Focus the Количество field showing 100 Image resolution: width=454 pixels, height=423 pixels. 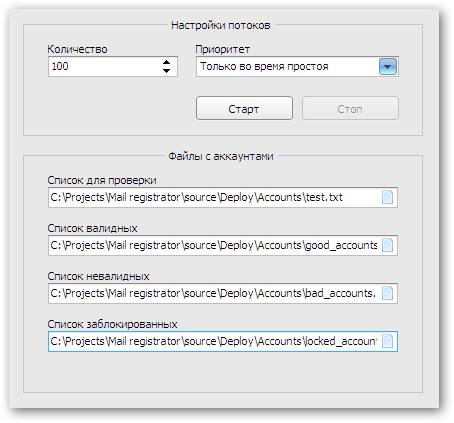pos(113,66)
